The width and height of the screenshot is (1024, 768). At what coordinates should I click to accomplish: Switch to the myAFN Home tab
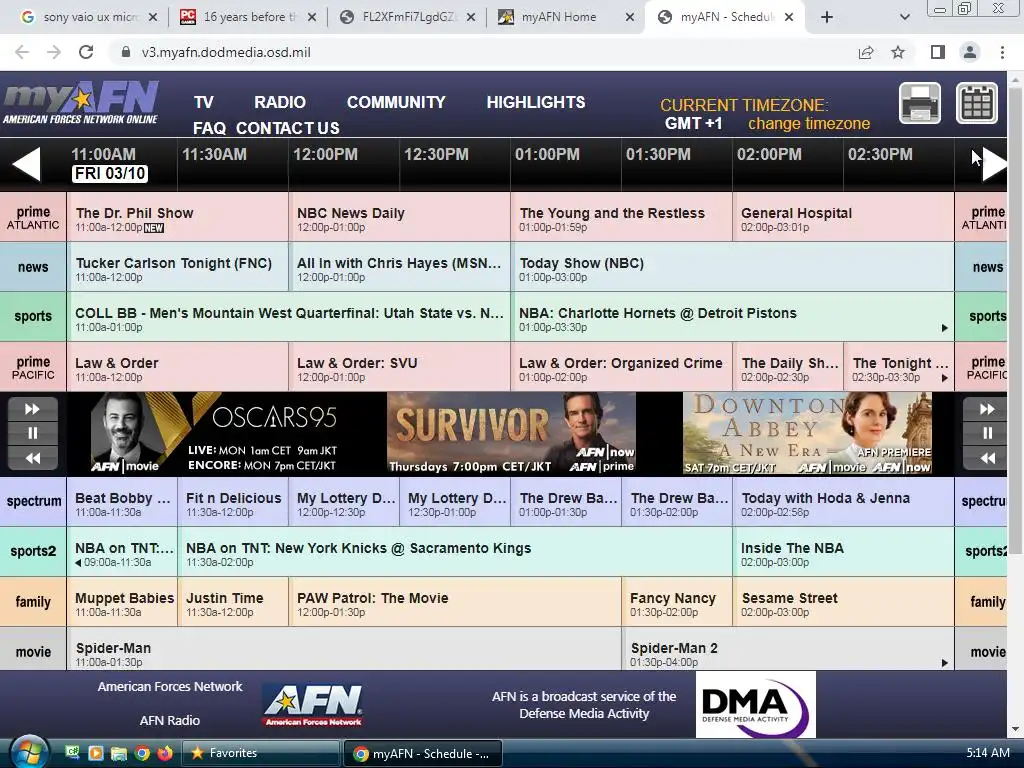[566, 17]
